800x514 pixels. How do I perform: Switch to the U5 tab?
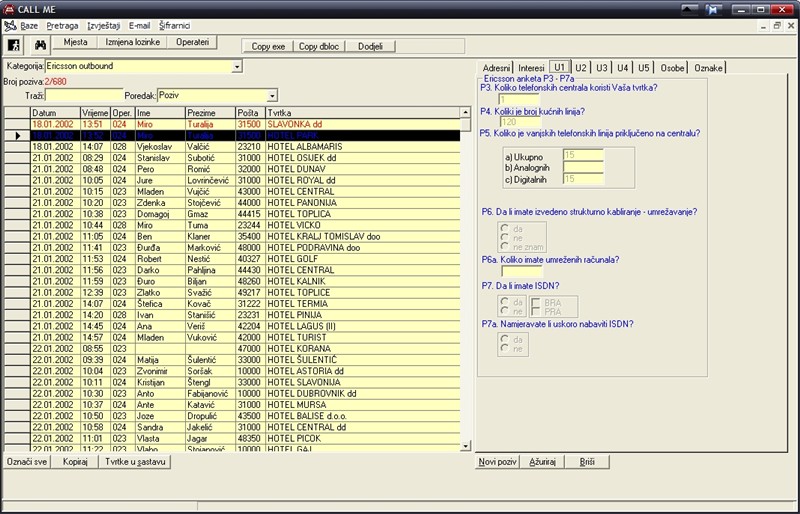click(644, 68)
